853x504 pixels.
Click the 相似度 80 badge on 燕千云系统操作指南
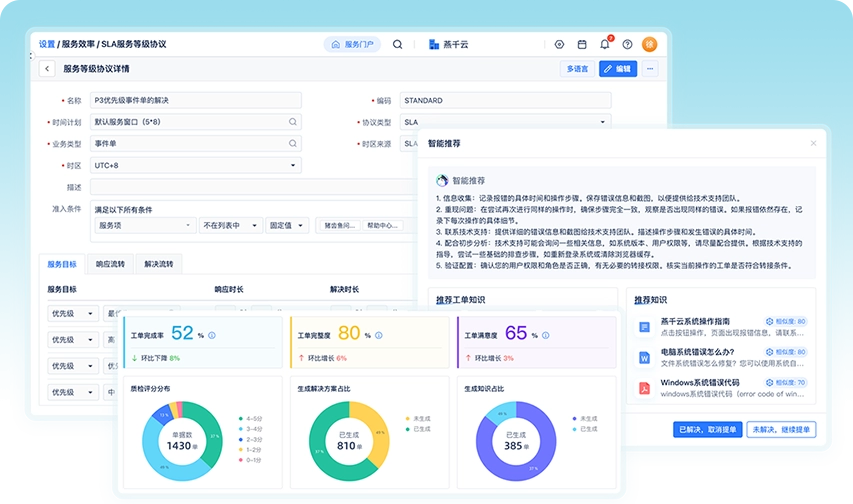786,322
